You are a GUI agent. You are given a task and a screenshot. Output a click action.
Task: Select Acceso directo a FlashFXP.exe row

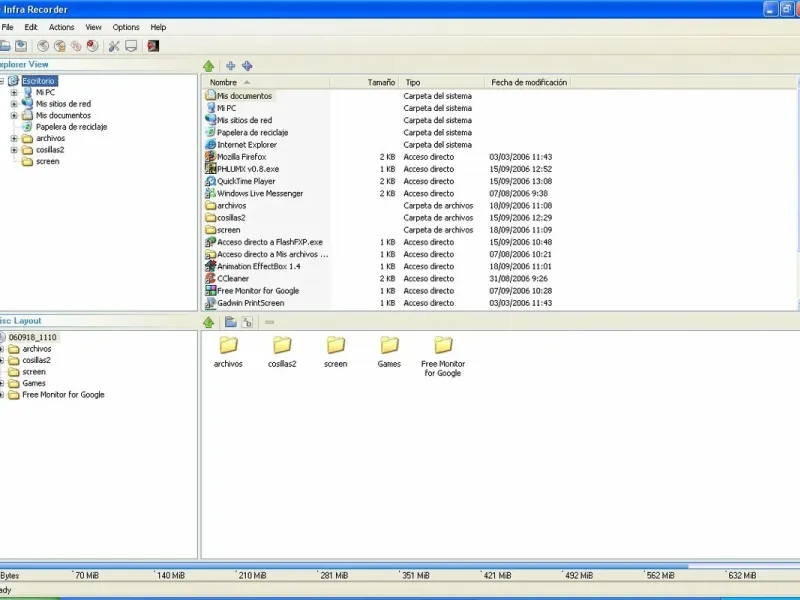tap(269, 242)
